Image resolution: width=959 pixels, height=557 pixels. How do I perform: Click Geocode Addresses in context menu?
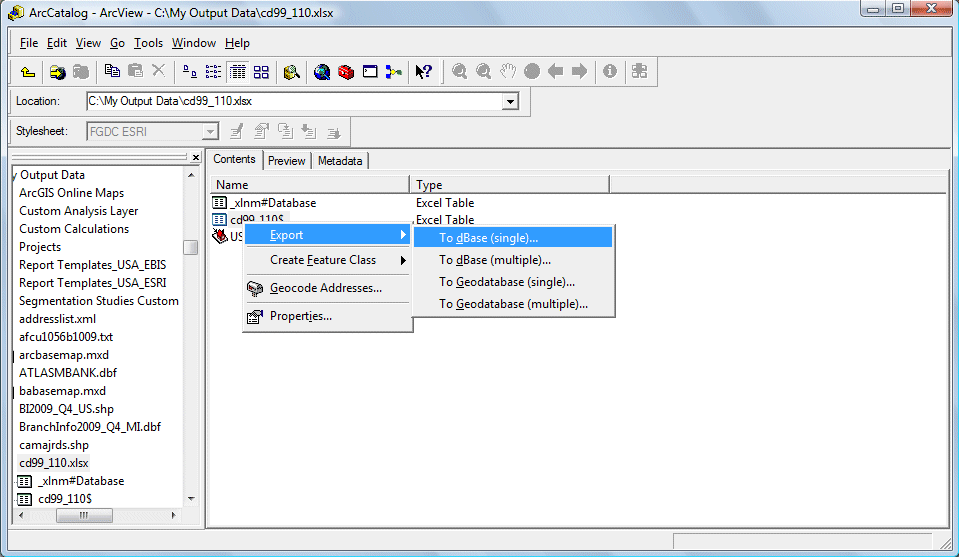click(x=327, y=288)
